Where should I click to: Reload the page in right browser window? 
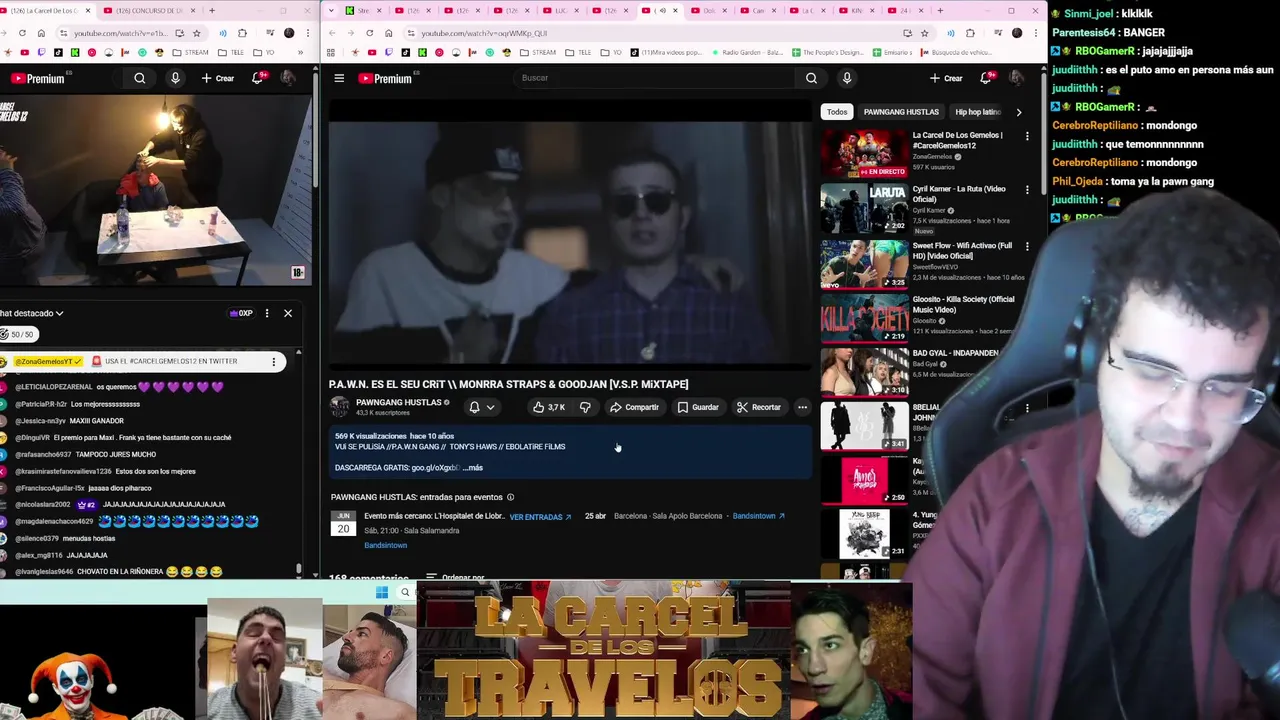click(x=370, y=33)
